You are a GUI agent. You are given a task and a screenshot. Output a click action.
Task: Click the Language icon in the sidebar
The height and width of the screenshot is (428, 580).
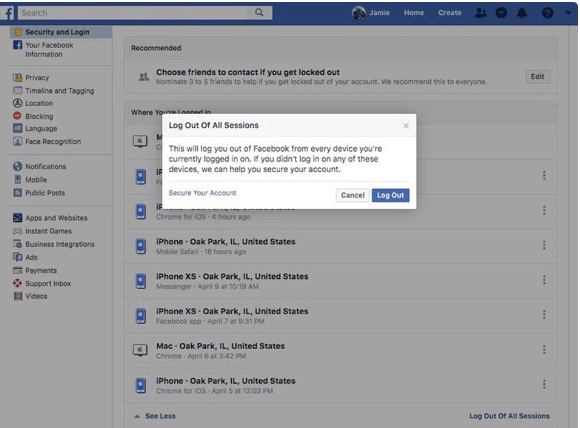[17, 128]
